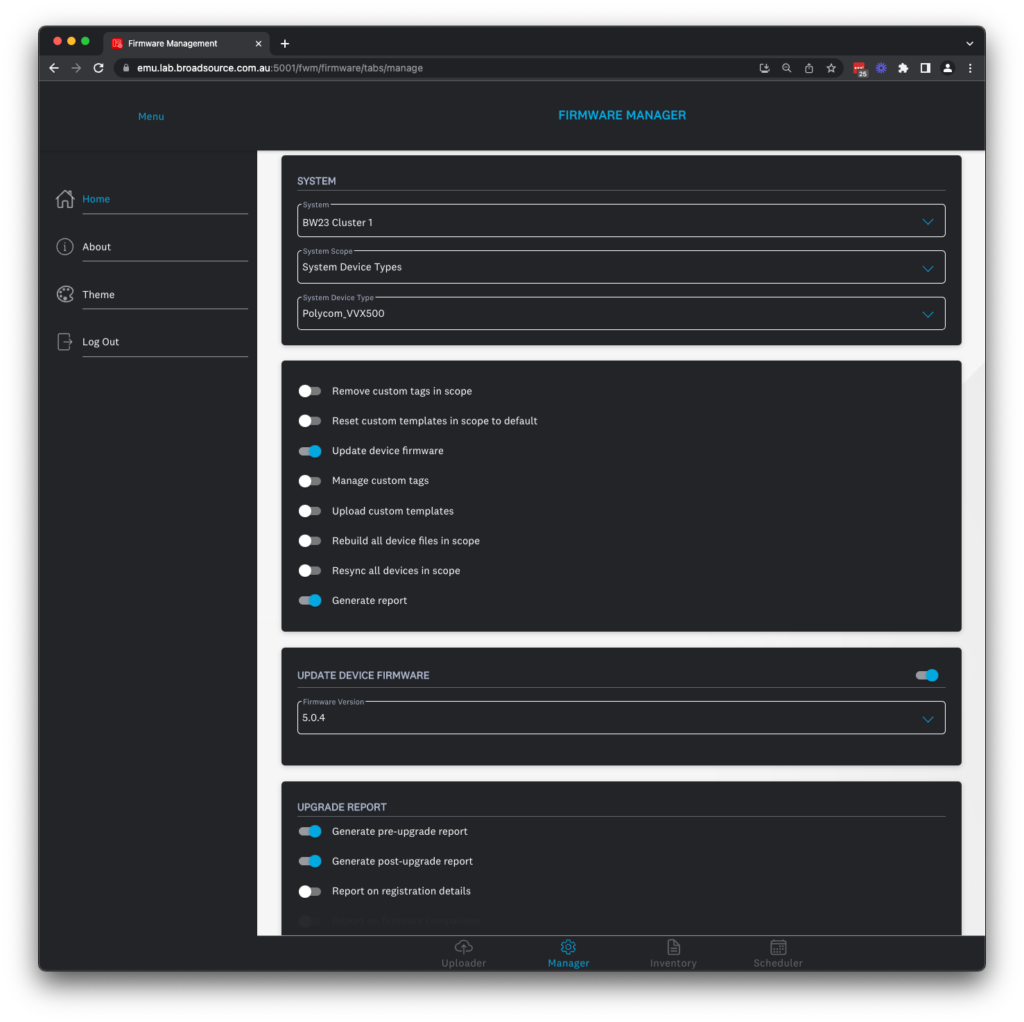Click the Theme palette icon
The width and height of the screenshot is (1024, 1022).
(x=65, y=294)
